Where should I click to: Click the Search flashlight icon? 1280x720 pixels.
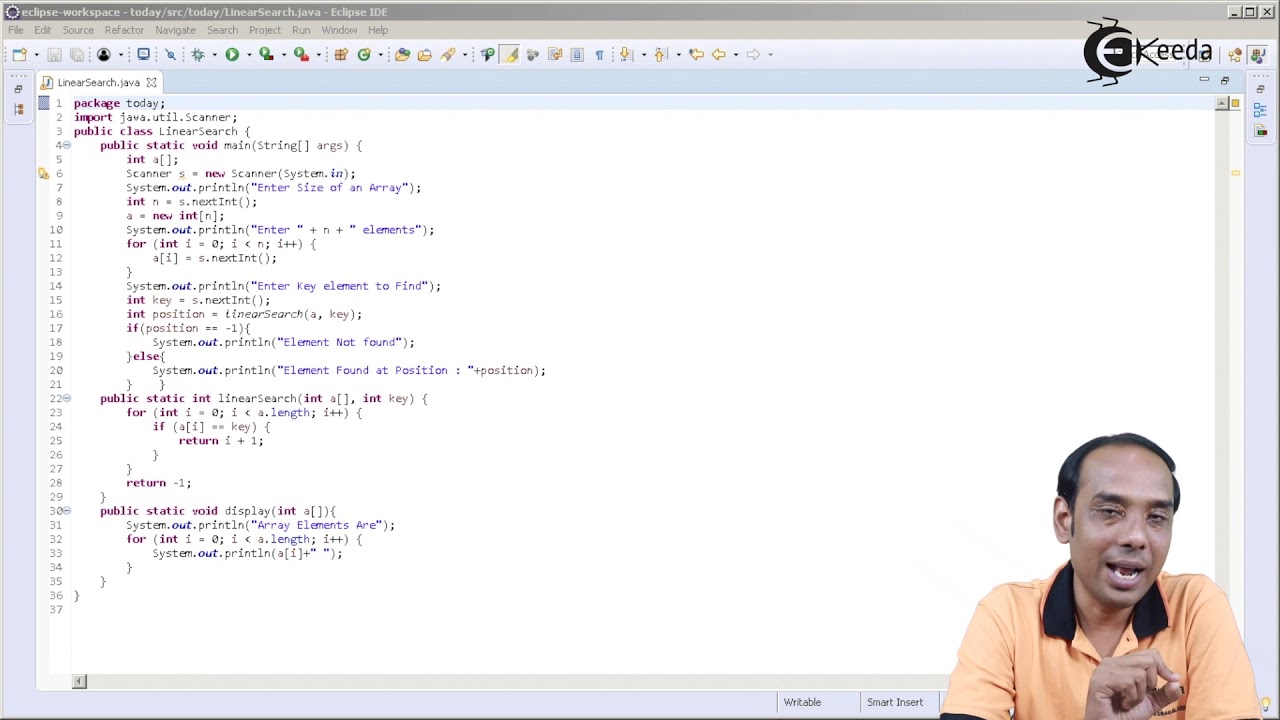[x=448, y=55]
